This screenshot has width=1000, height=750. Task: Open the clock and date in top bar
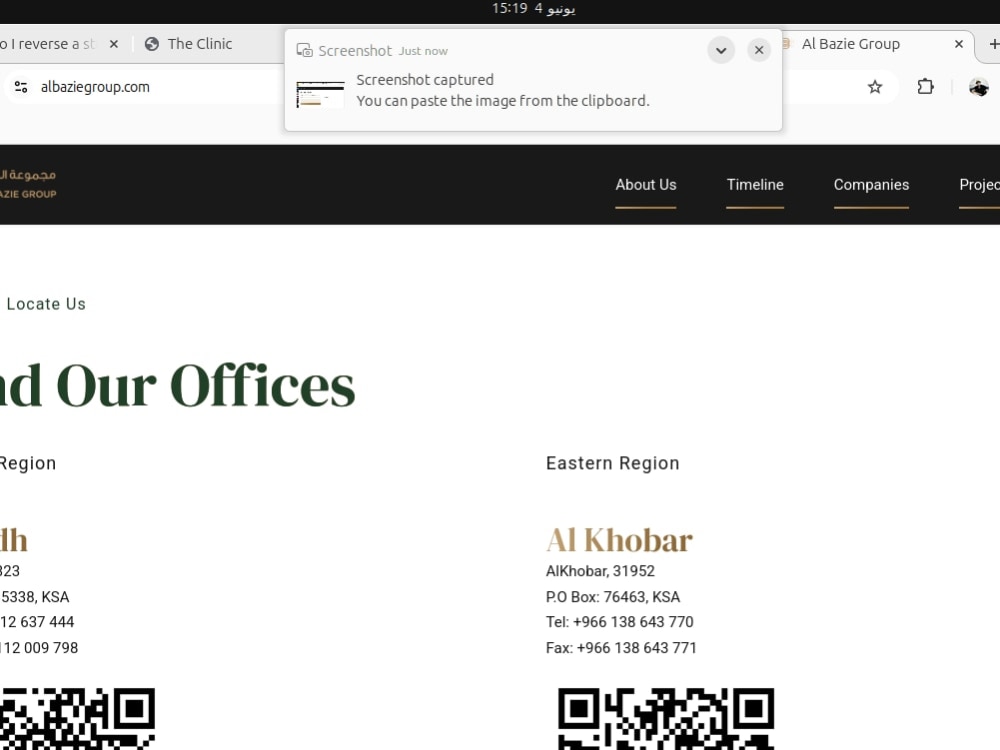533,8
